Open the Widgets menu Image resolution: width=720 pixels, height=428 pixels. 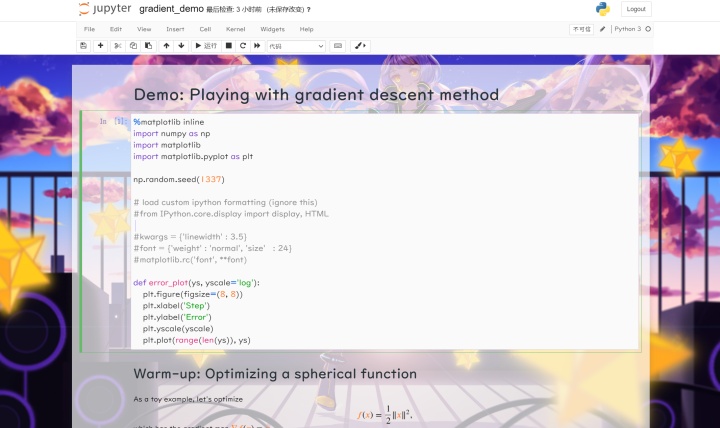pos(272,29)
